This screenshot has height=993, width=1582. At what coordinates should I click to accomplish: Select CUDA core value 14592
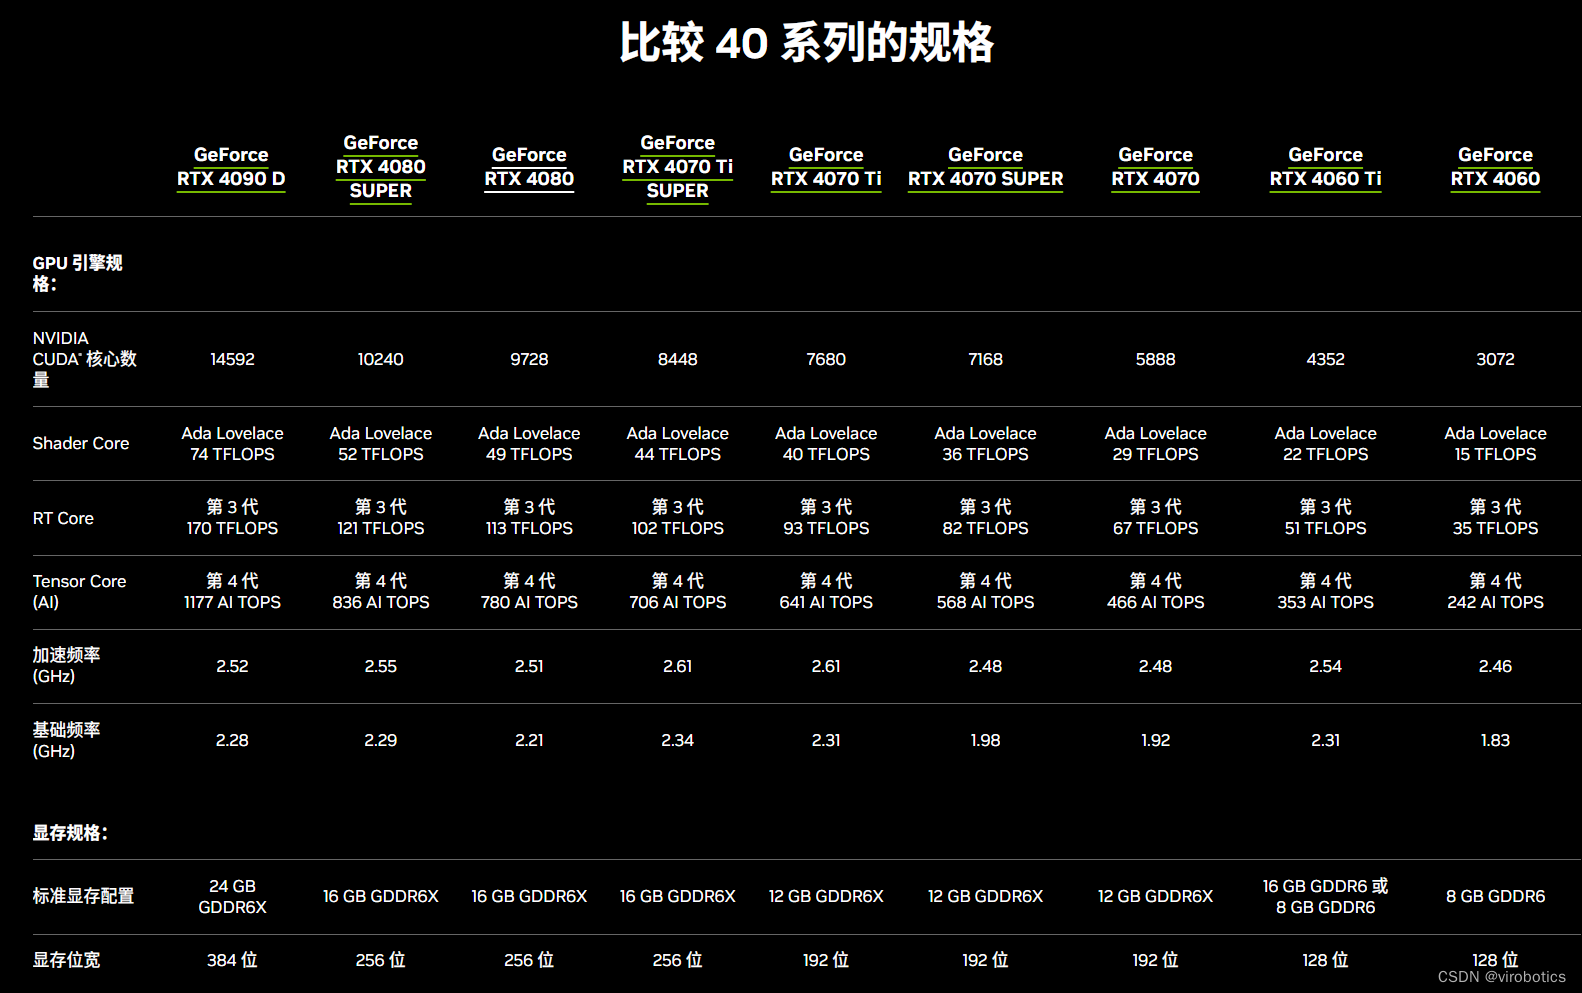pos(232,359)
